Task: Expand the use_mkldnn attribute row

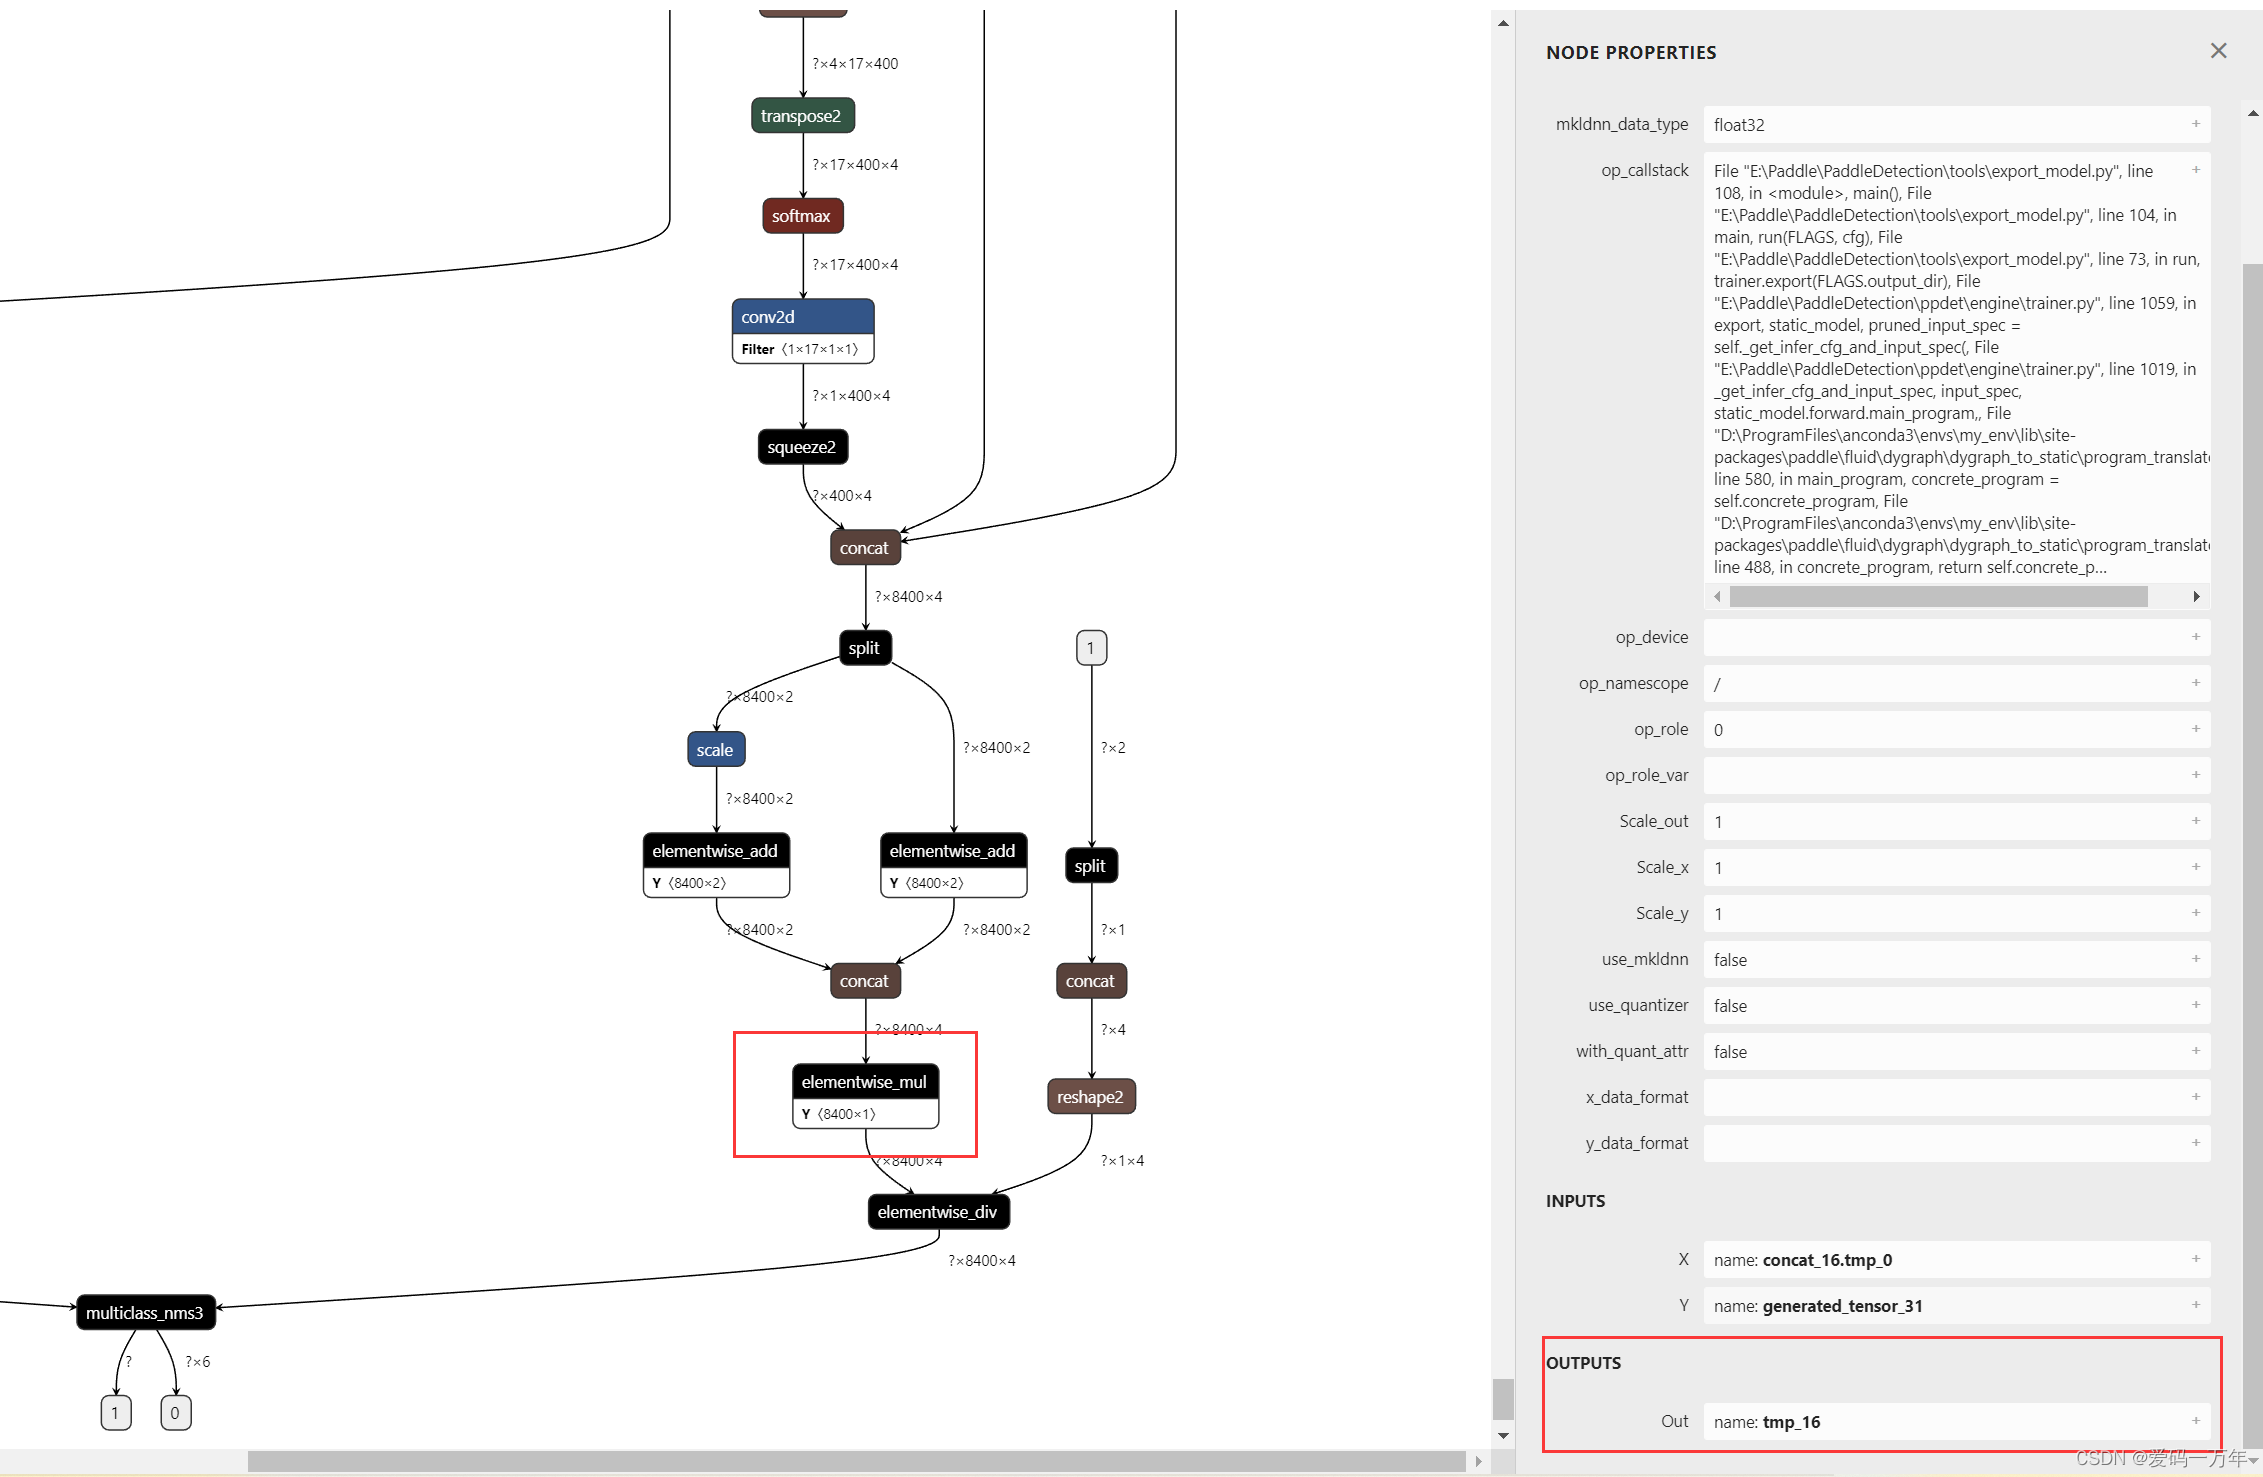Action: tap(2196, 959)
